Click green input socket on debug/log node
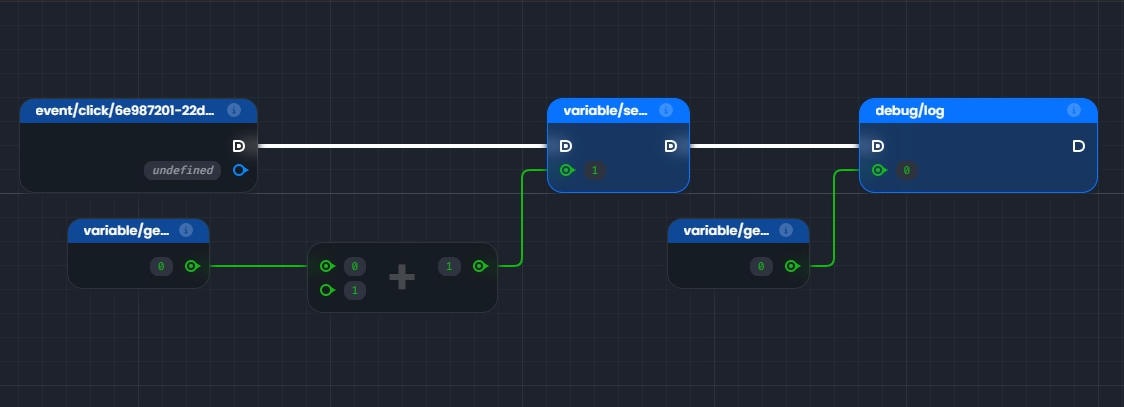The height and width of the screenshot is (407, 1124). click(x=879, y=171)
